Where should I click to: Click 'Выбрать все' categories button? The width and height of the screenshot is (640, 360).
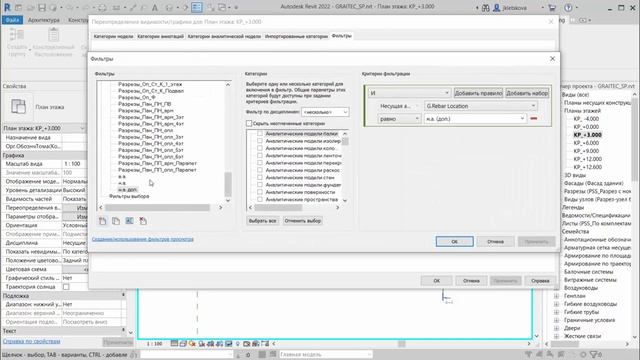click(x=263, y=221)
